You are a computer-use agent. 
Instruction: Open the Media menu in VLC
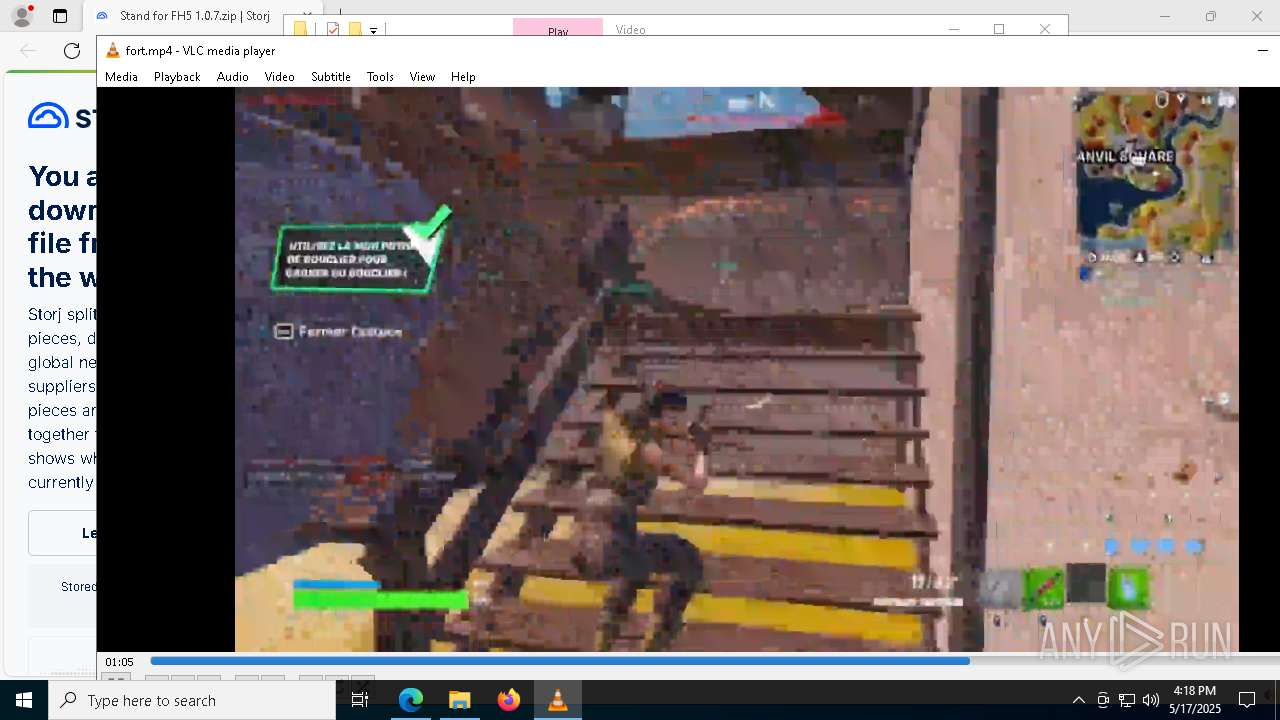(121, 77)
